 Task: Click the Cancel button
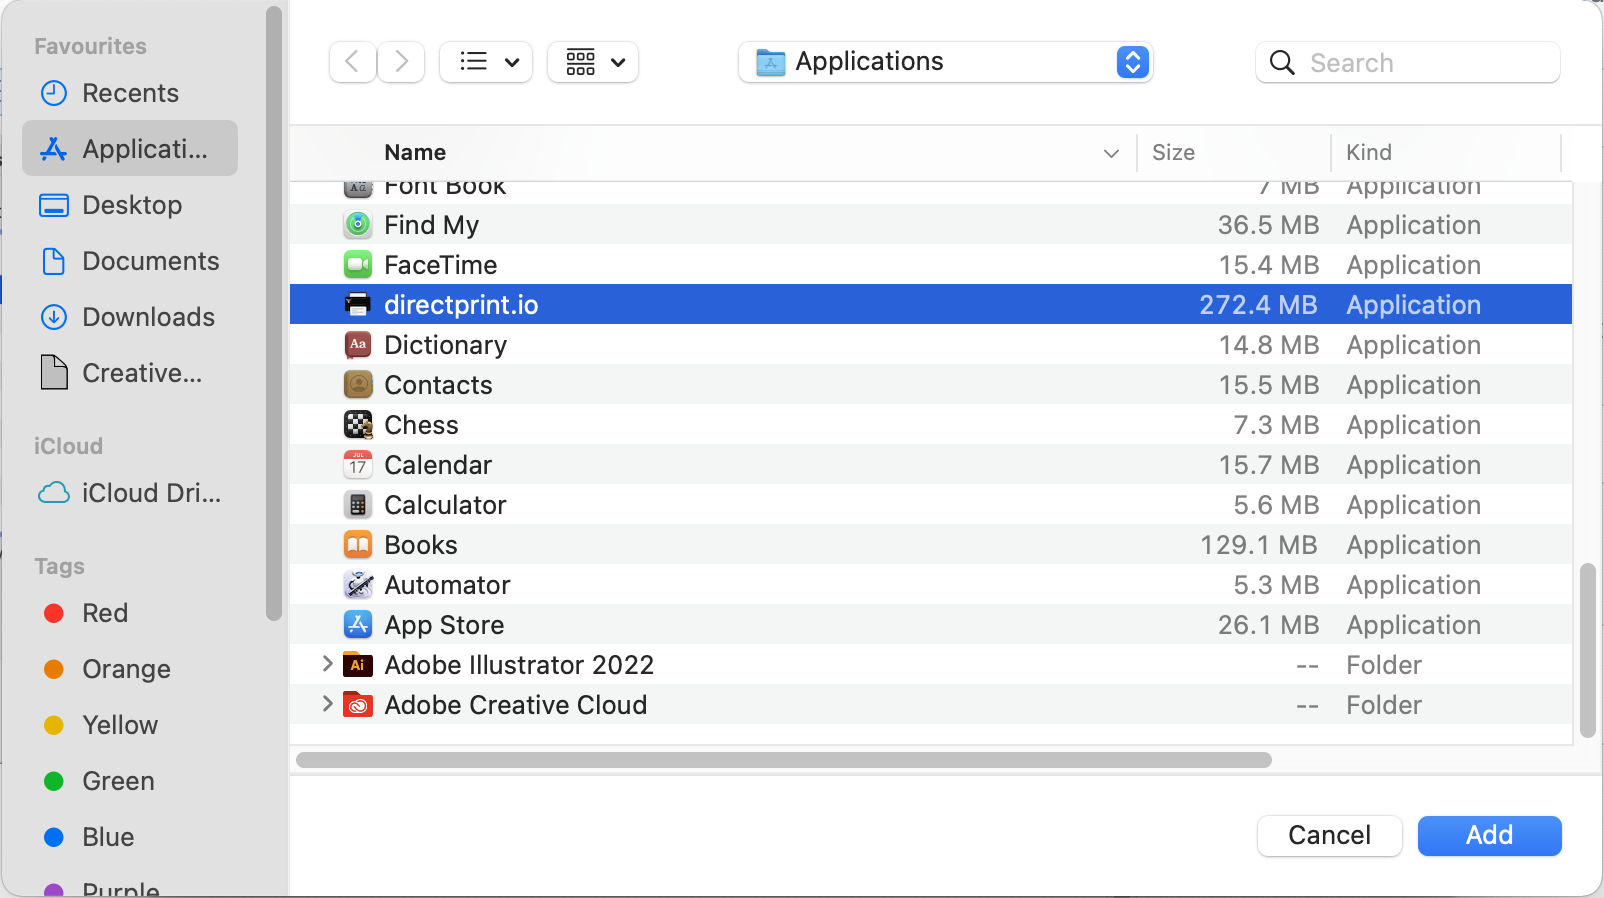coord(1330,836)
